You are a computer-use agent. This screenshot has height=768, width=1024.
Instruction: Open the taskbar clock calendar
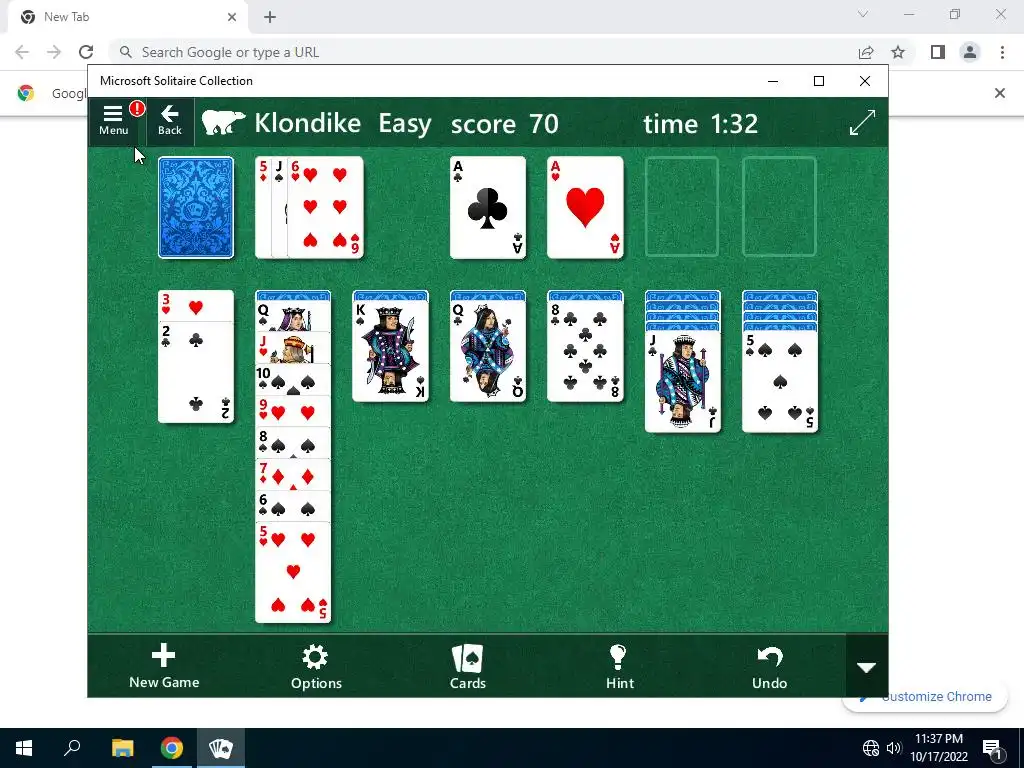939,748
